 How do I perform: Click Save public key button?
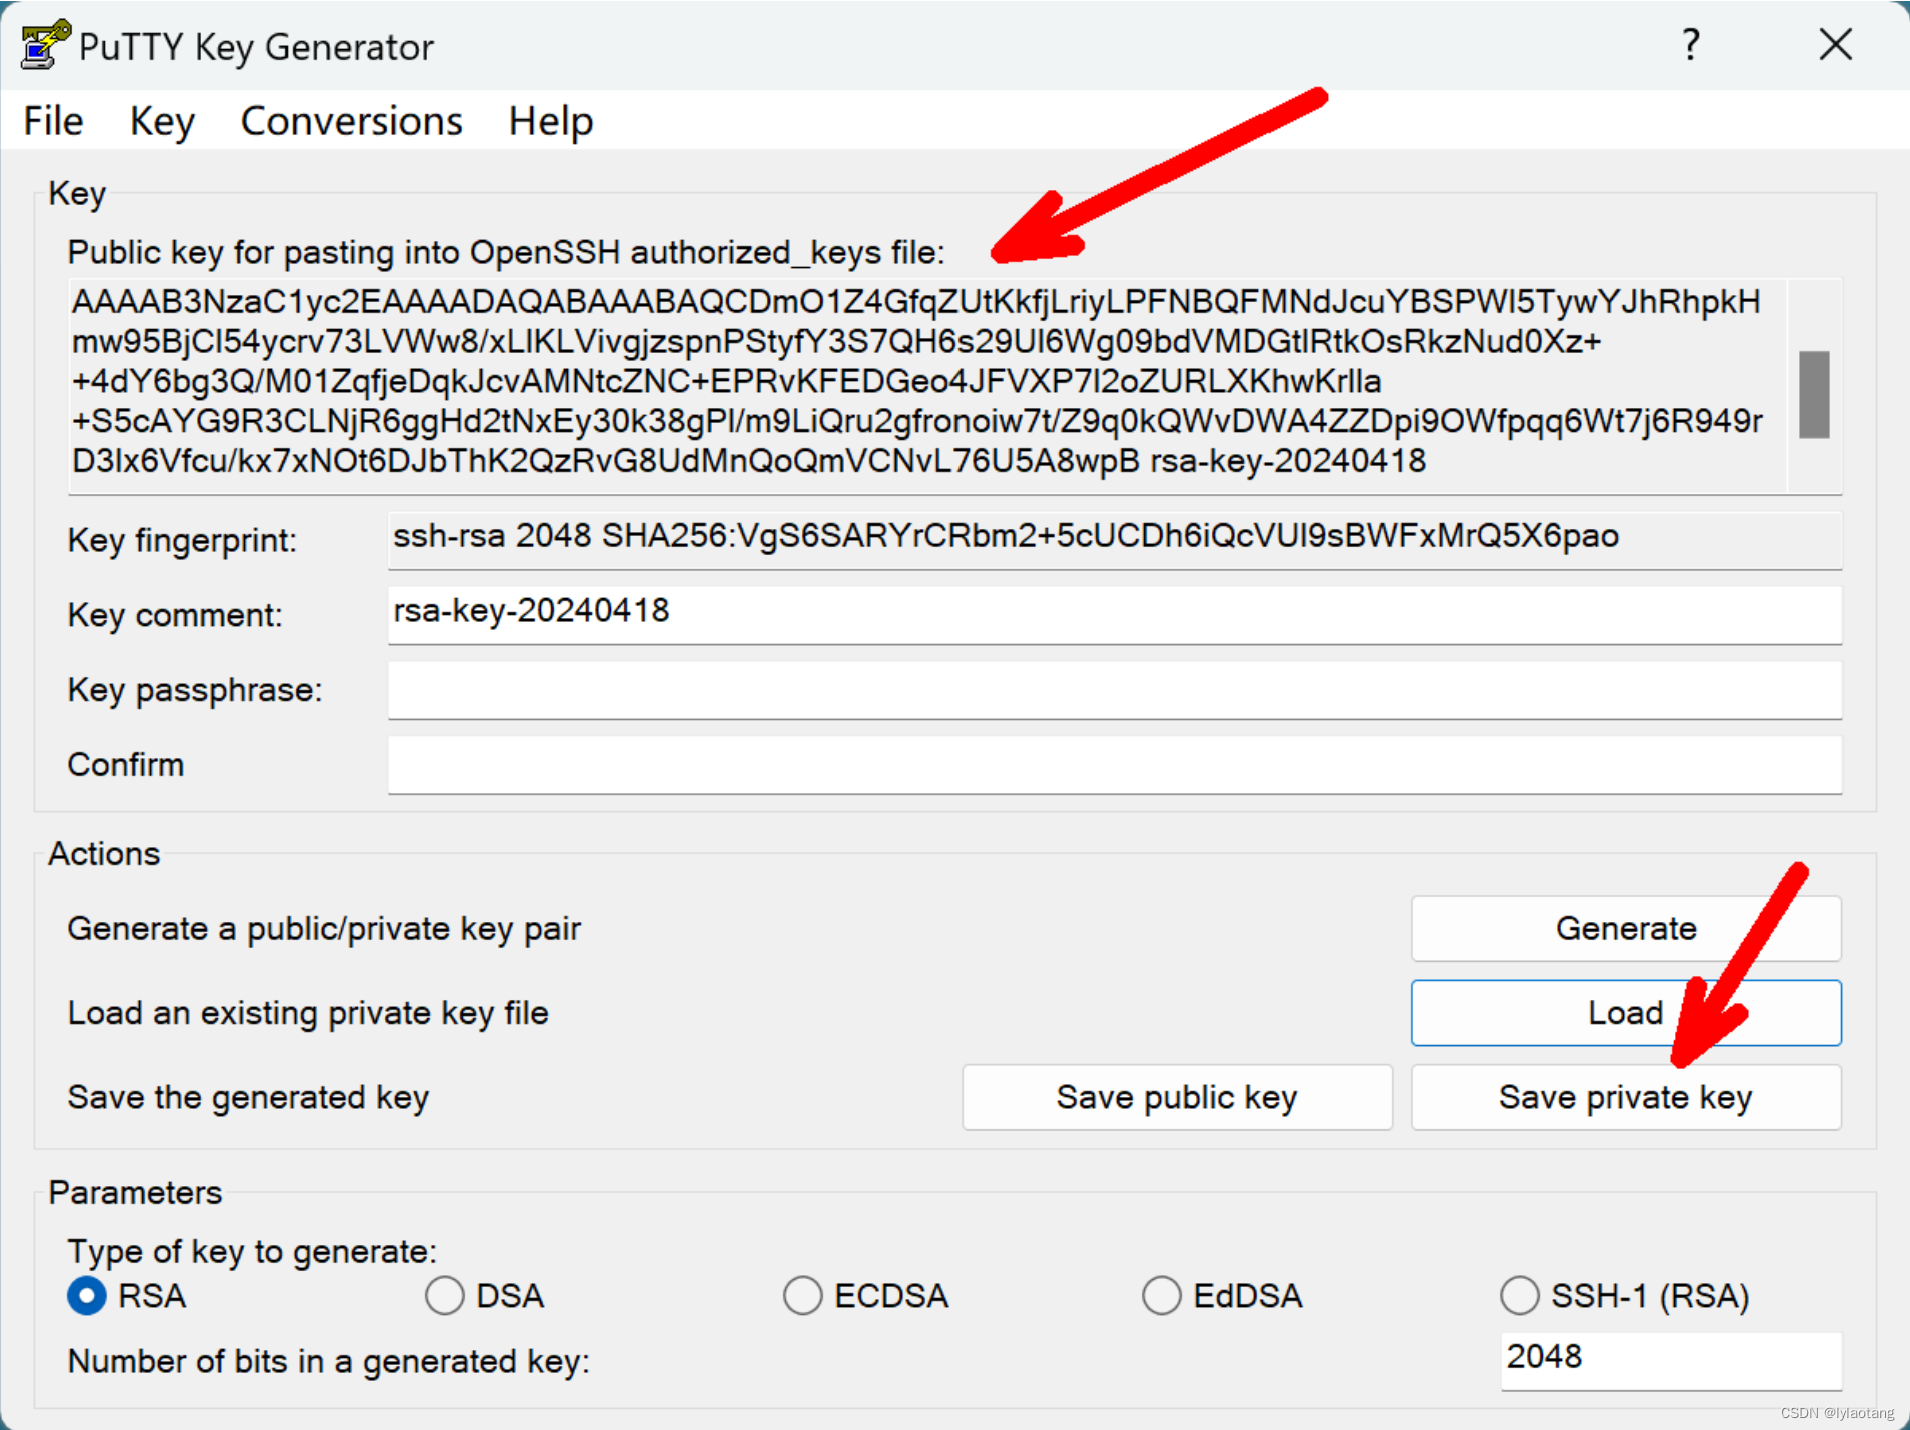(1177, 1098)
